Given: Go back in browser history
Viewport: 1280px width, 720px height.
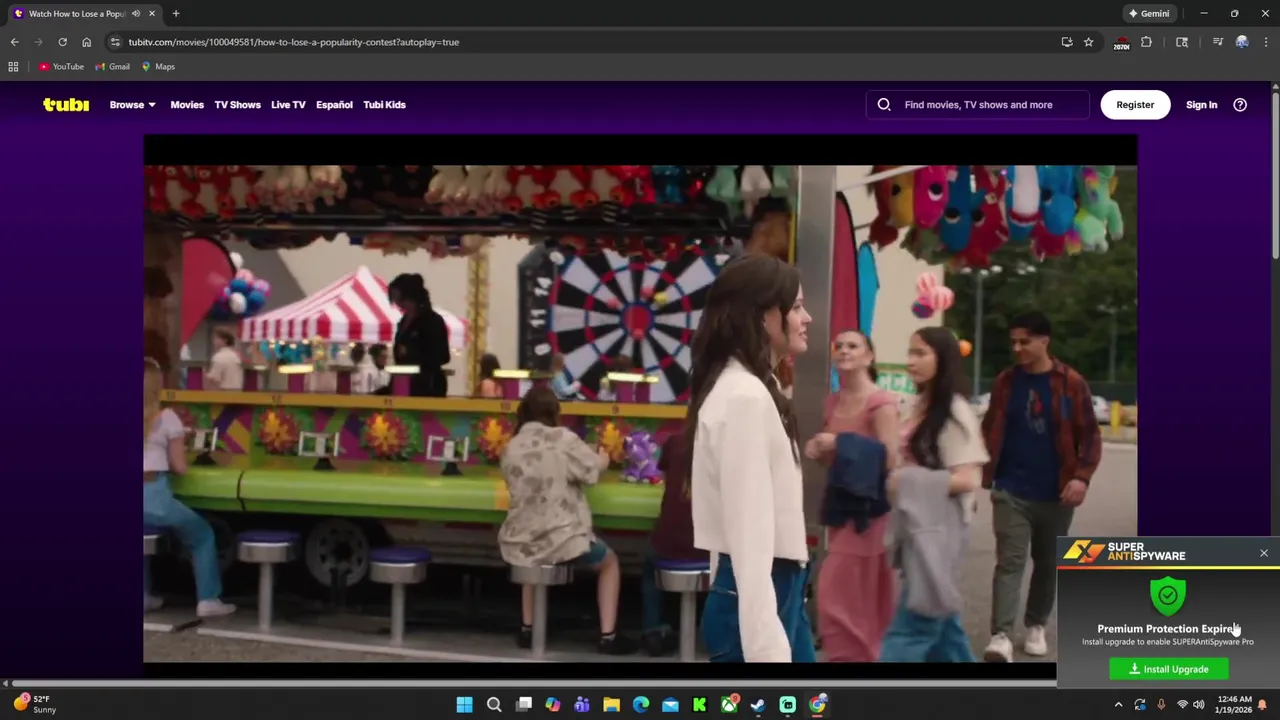Looking at the screenshot, I should click(14, 42).
